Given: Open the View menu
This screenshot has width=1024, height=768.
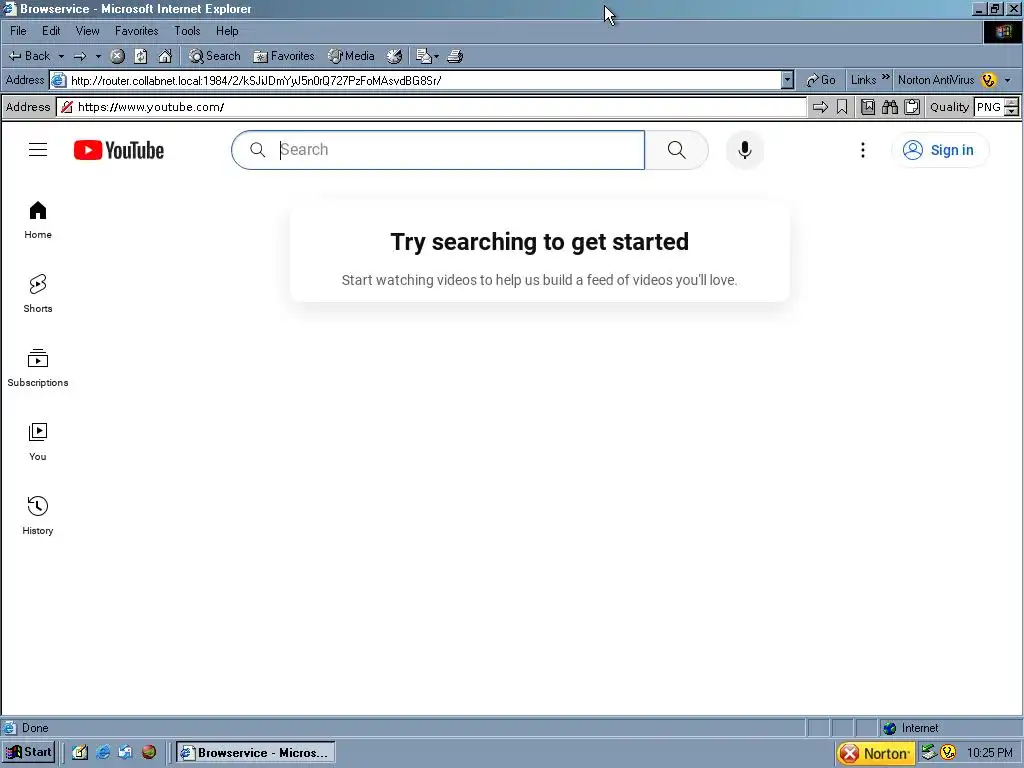Looking at the screenshot, I should [88, 31].
